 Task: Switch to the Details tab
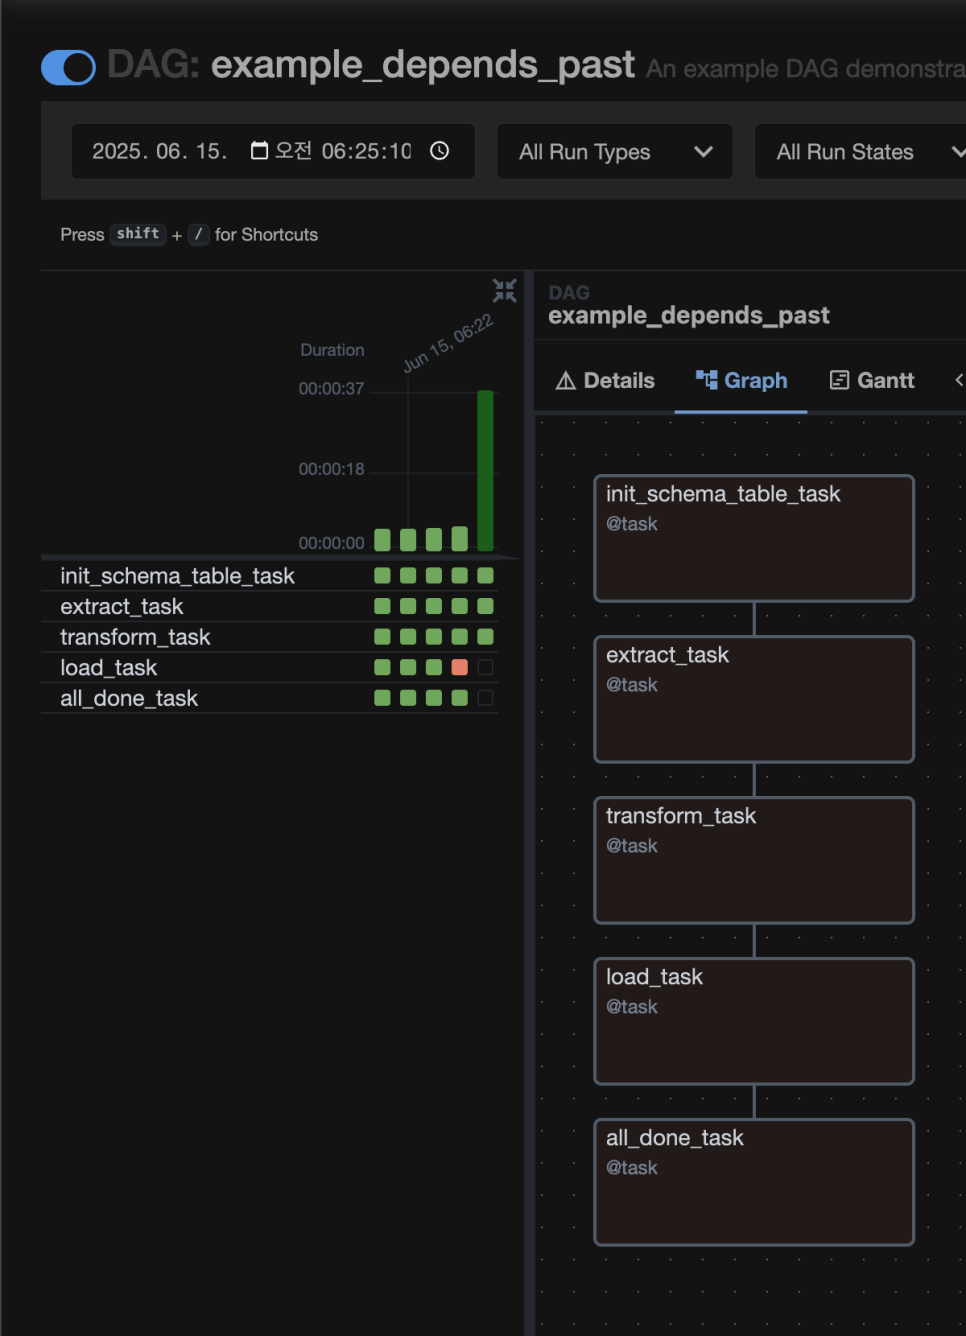point(605,381)
